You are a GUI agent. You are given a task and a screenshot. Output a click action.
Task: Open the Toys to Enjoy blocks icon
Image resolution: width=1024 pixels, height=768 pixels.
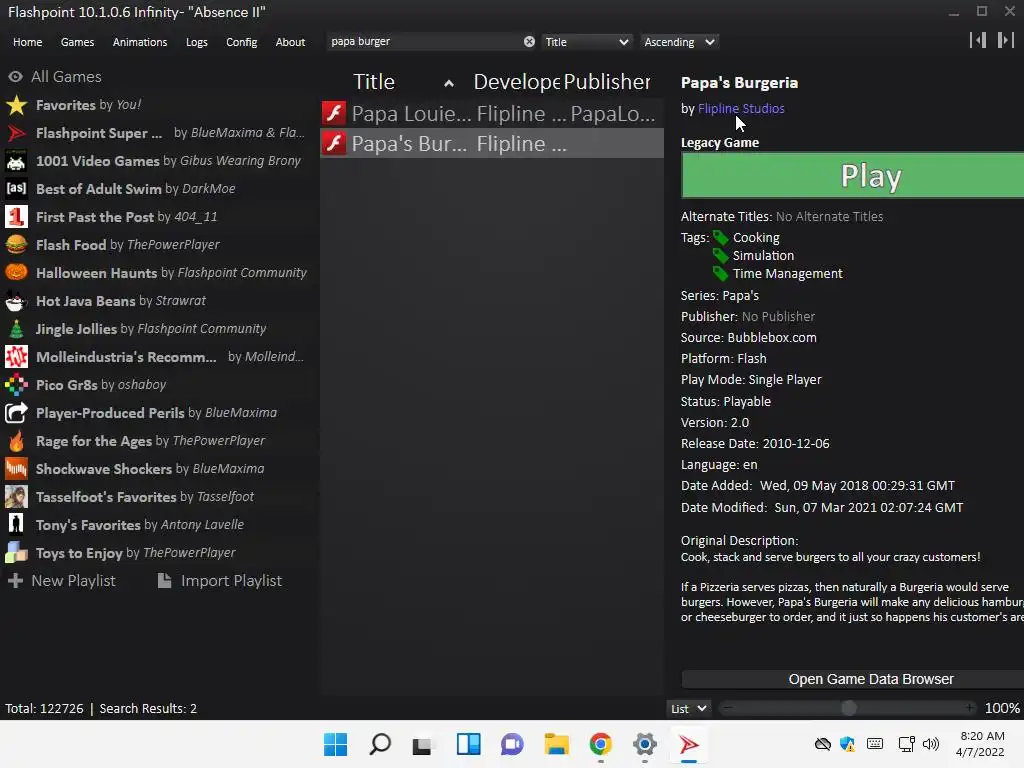coord(16,552)
